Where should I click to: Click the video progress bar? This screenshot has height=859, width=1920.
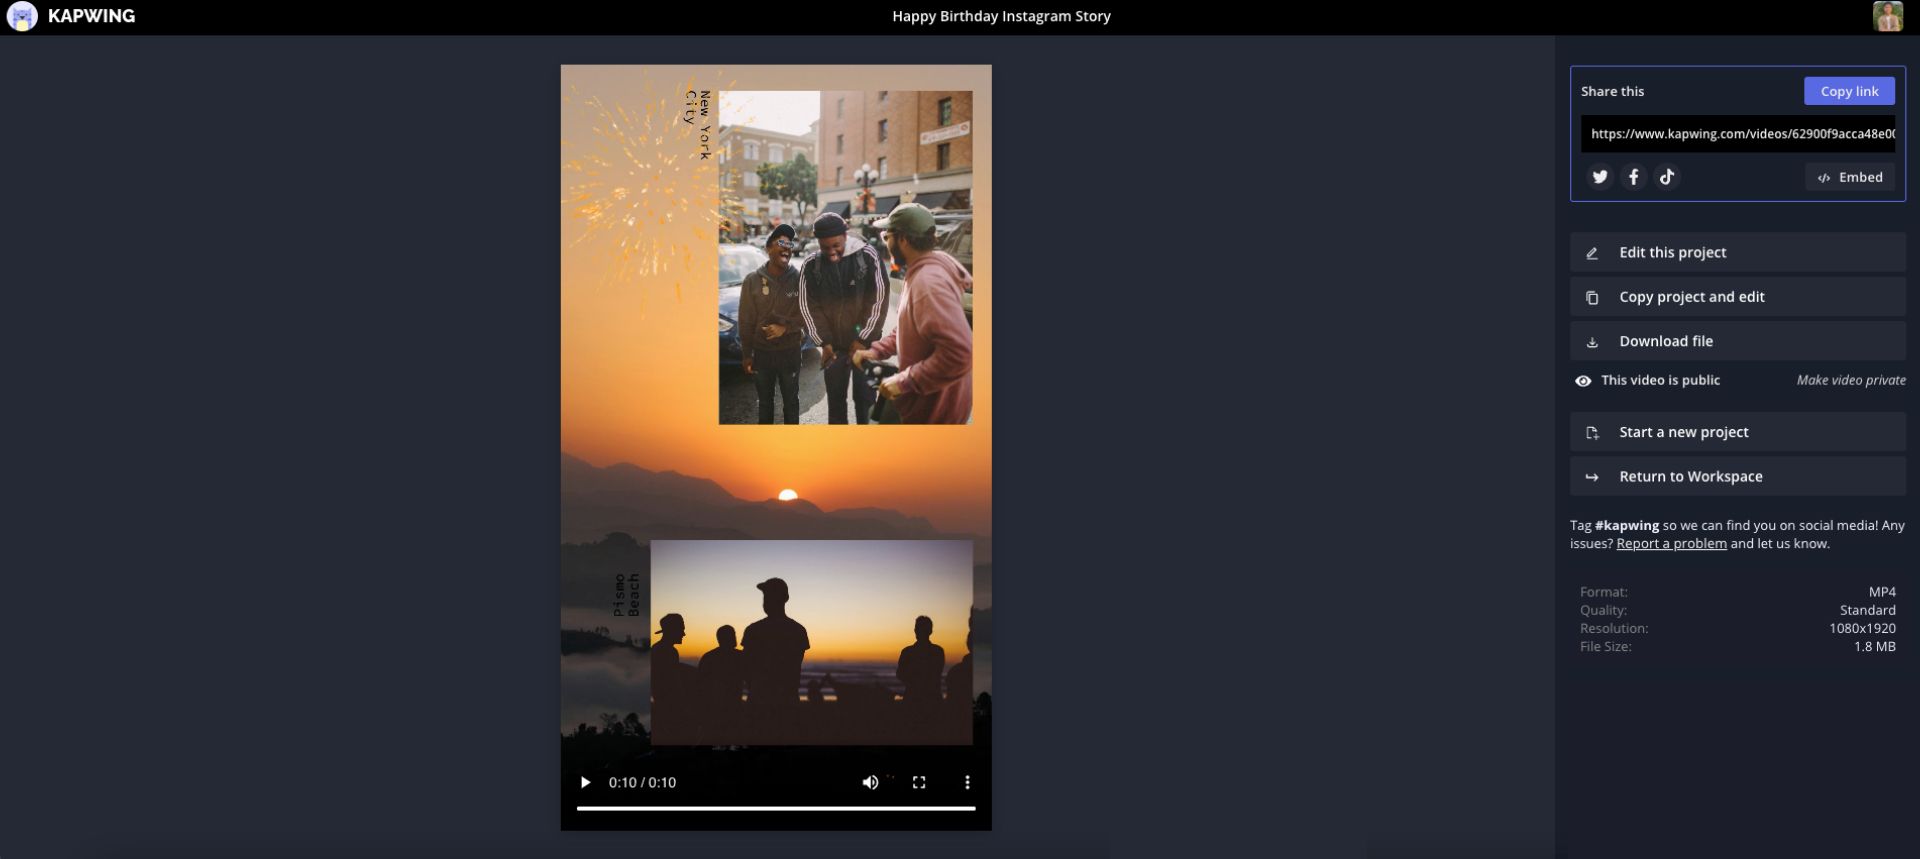(x=775, y=808)
